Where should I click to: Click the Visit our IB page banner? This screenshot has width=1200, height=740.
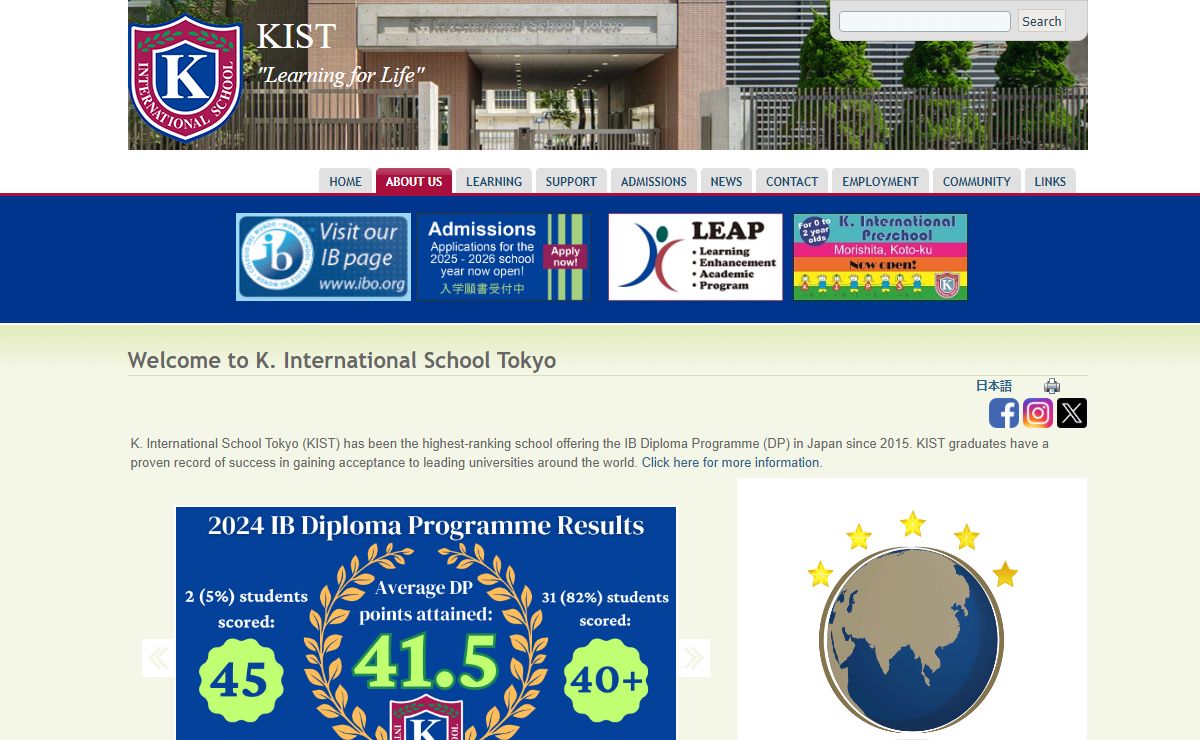pyautogui.click(x=323, y=257)
